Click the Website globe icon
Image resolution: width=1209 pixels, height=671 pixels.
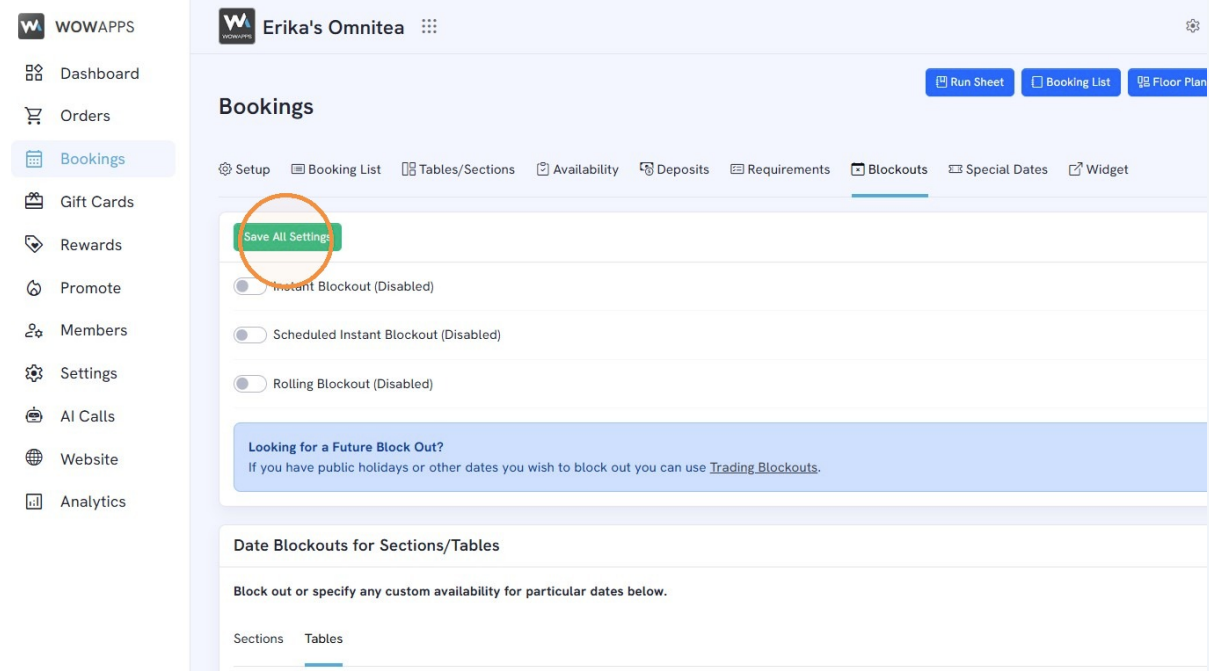34,459
